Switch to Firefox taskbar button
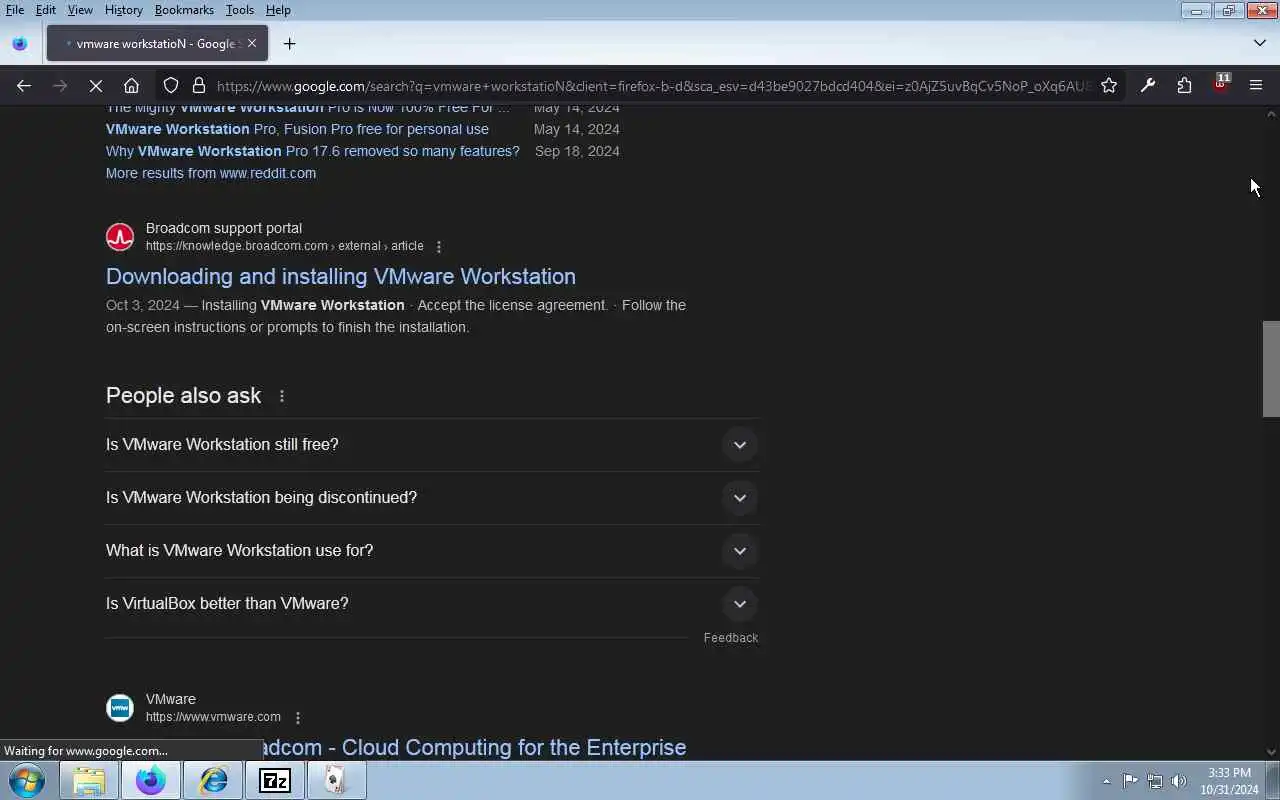Image resolution: width=1280 pixels, height=800 pixels. point(151,780)
